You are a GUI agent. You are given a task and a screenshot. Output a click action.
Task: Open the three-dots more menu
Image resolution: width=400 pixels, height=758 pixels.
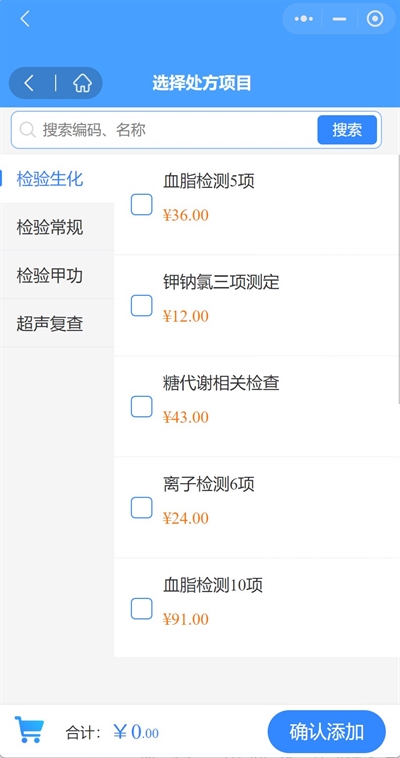[x=303, y=19]
